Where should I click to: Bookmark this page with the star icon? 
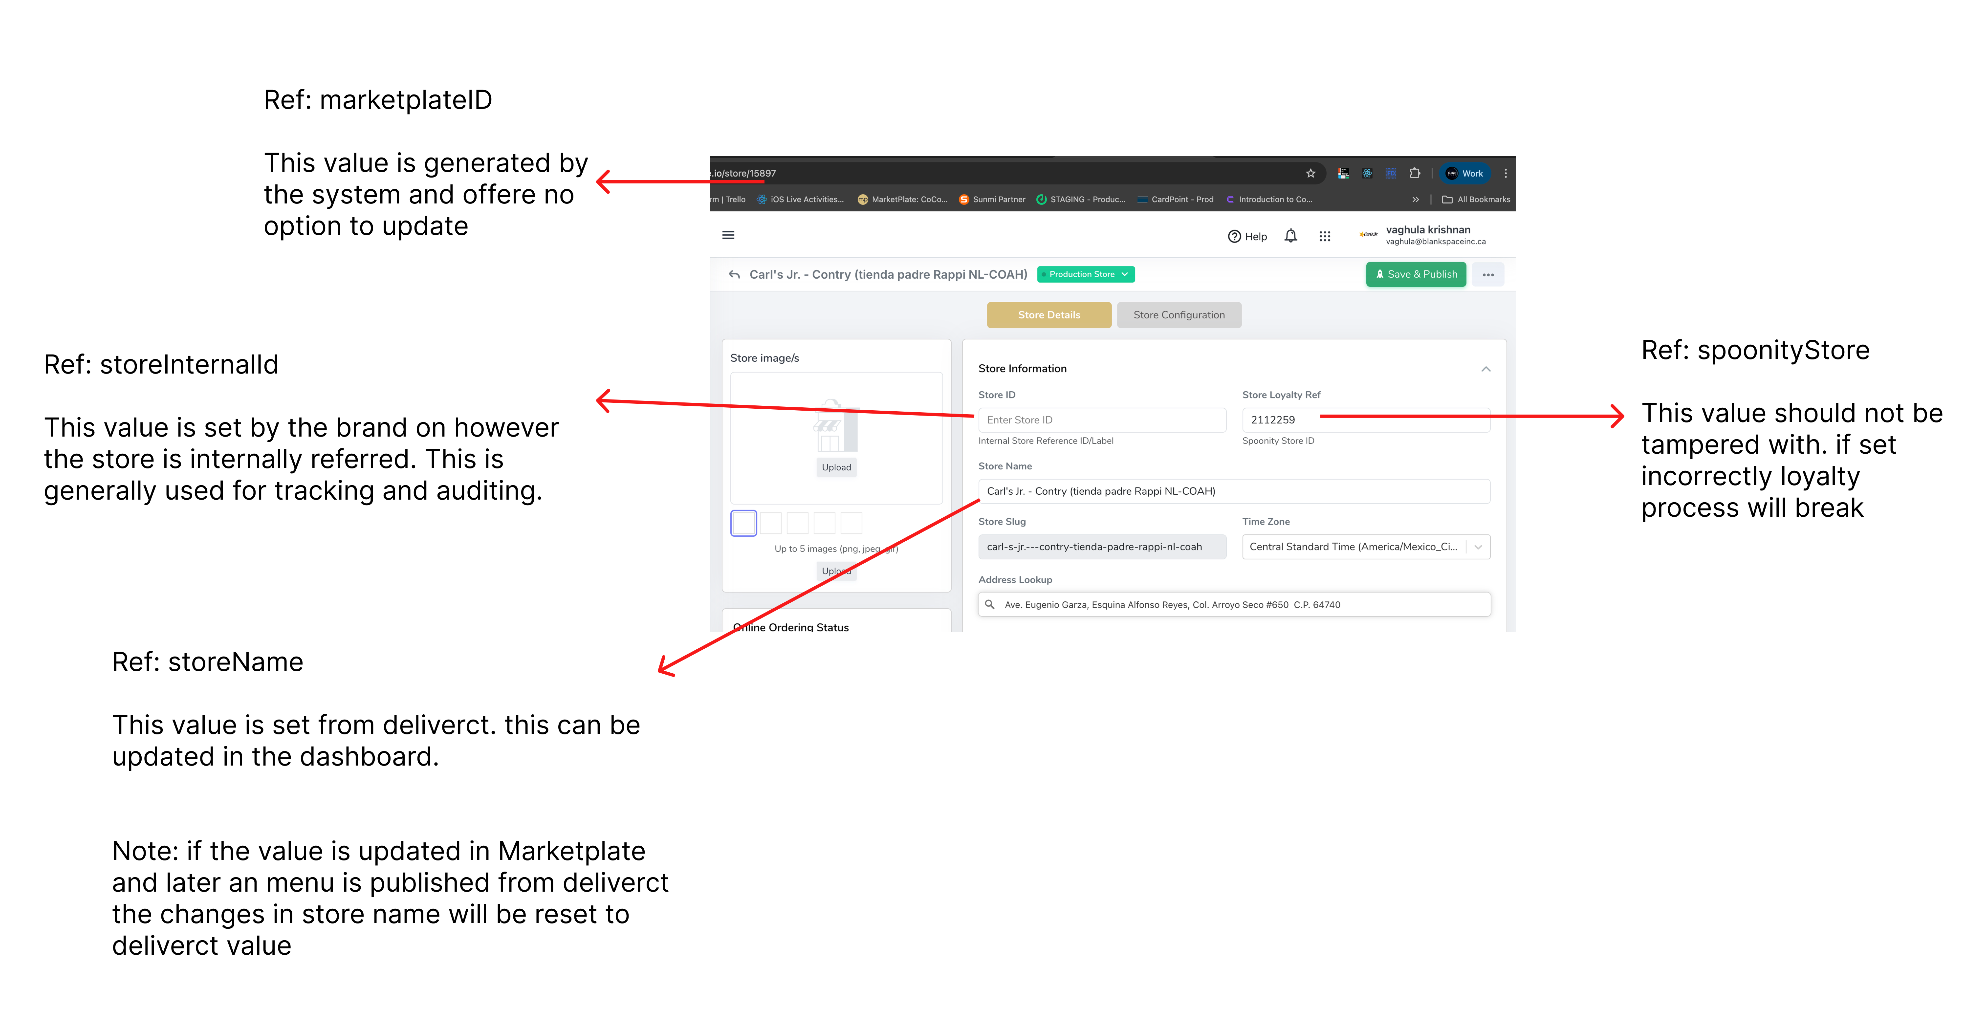1310,173
